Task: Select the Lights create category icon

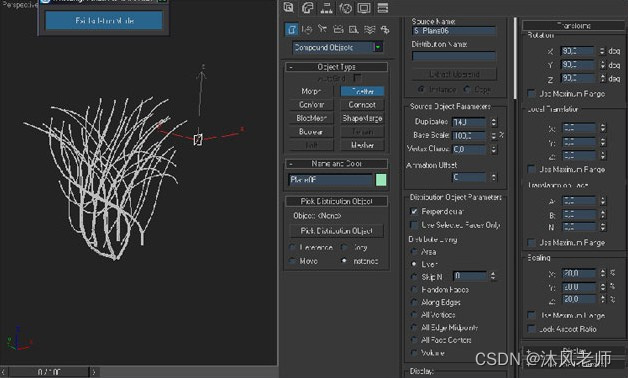Action: pos(322,29)
